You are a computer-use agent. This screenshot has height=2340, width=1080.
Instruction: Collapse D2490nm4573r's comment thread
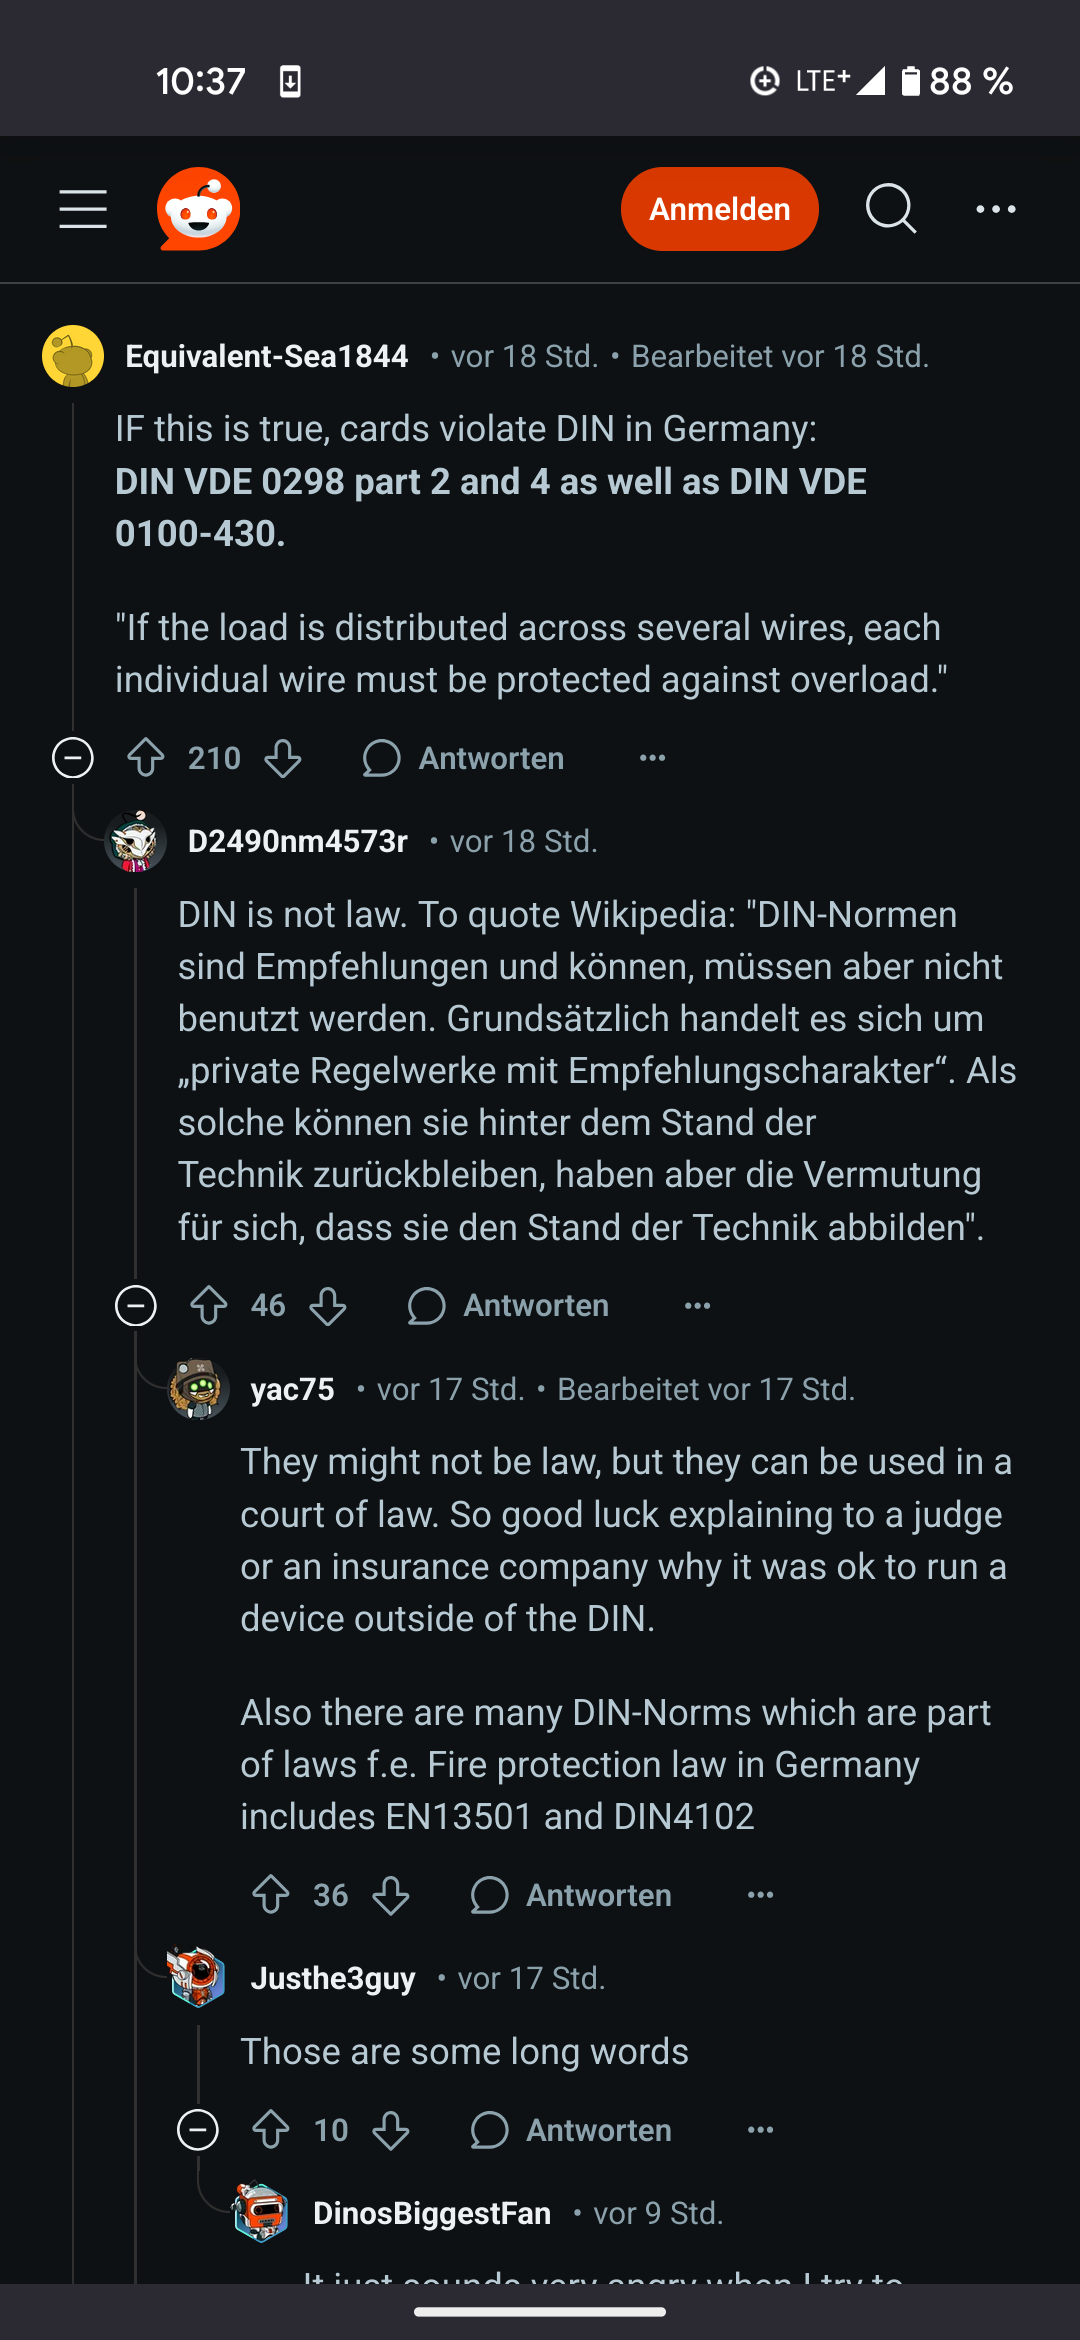coord(136,1305)
